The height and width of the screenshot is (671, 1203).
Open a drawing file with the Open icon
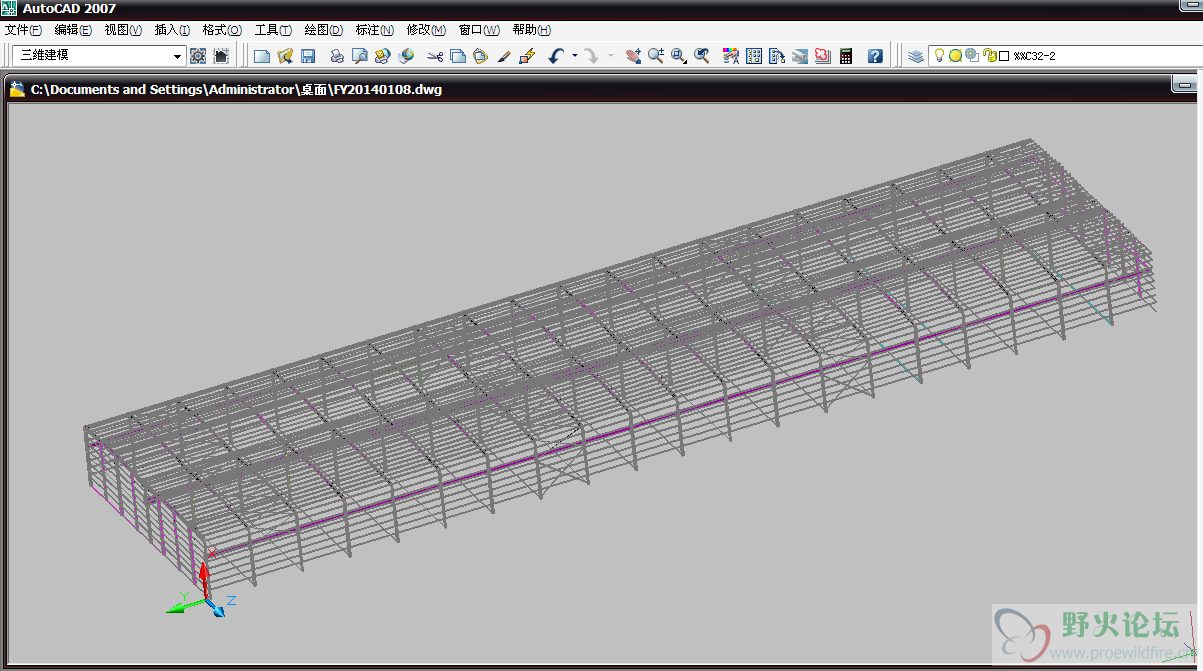pos(285,56)
